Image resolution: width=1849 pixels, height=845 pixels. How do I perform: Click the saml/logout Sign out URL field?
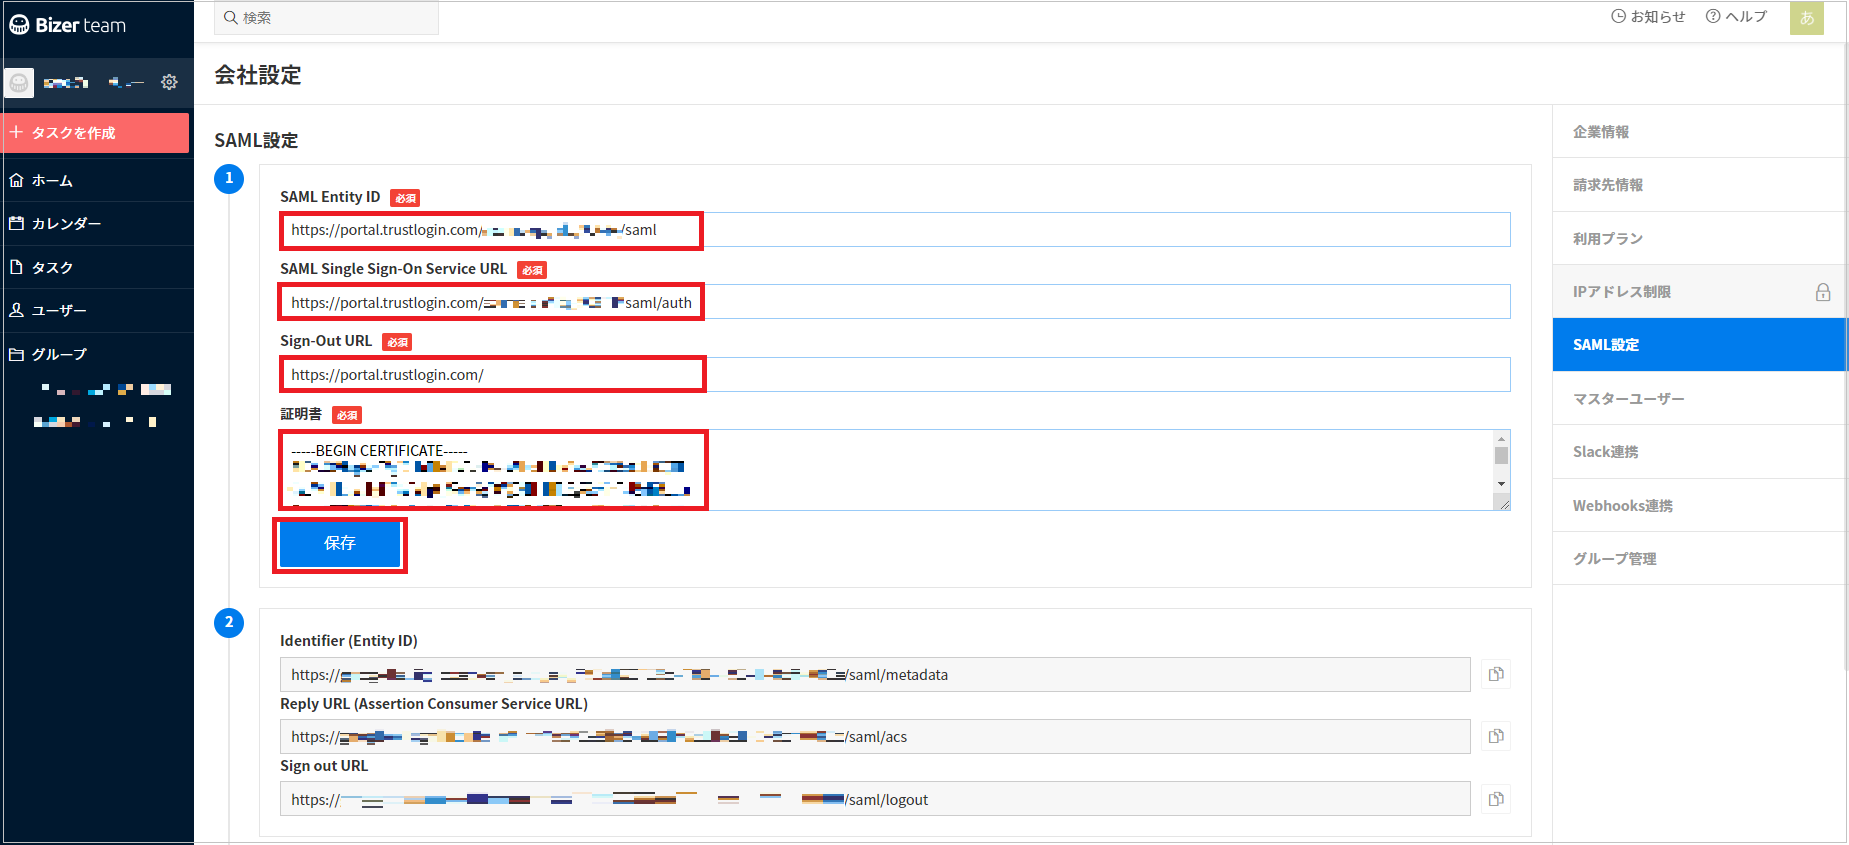(x=875, y=799)
